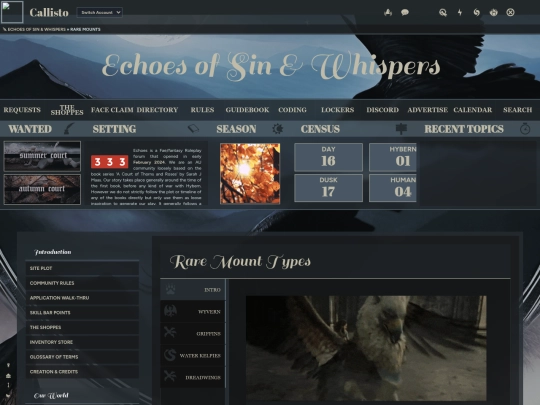This screenshot has height=405, width=540.
Task: Open Discord in navigation bar
Action: (383, 110)
